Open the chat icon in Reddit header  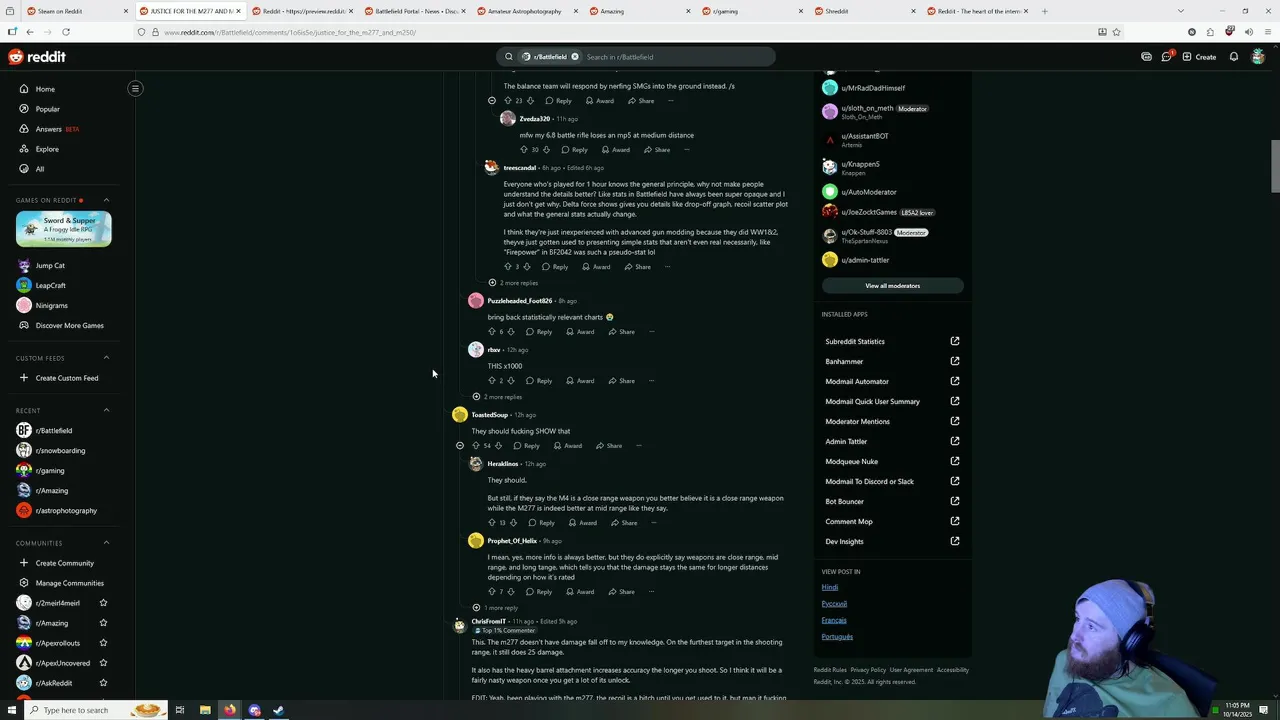(x=1166, y=57)
